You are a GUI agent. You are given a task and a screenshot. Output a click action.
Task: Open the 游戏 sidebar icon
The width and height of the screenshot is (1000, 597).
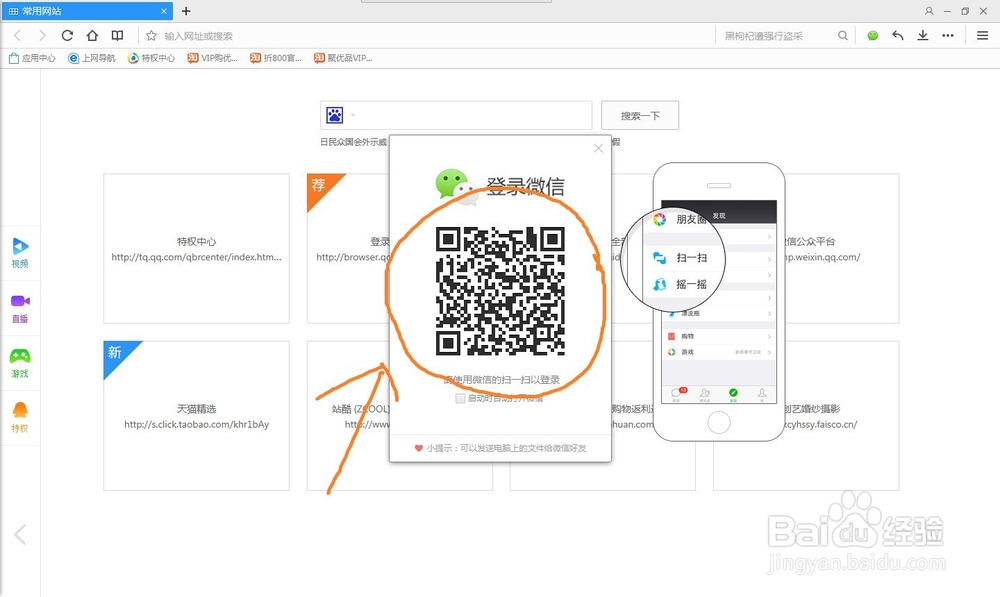coord(20,363)
